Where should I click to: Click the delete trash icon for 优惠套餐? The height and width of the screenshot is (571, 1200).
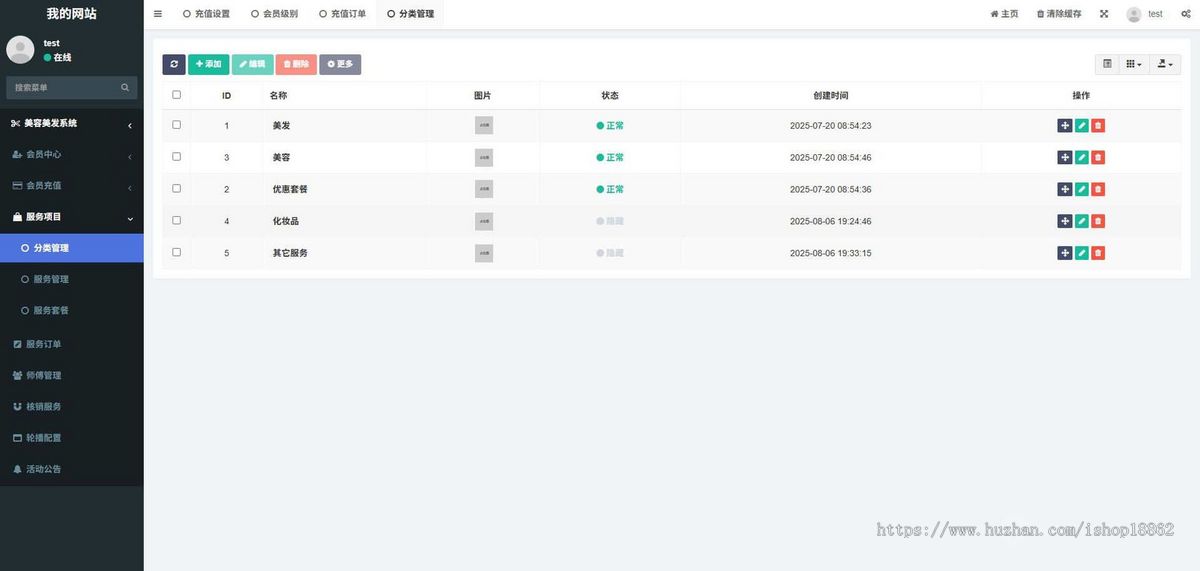click(x=1098, y=189)
